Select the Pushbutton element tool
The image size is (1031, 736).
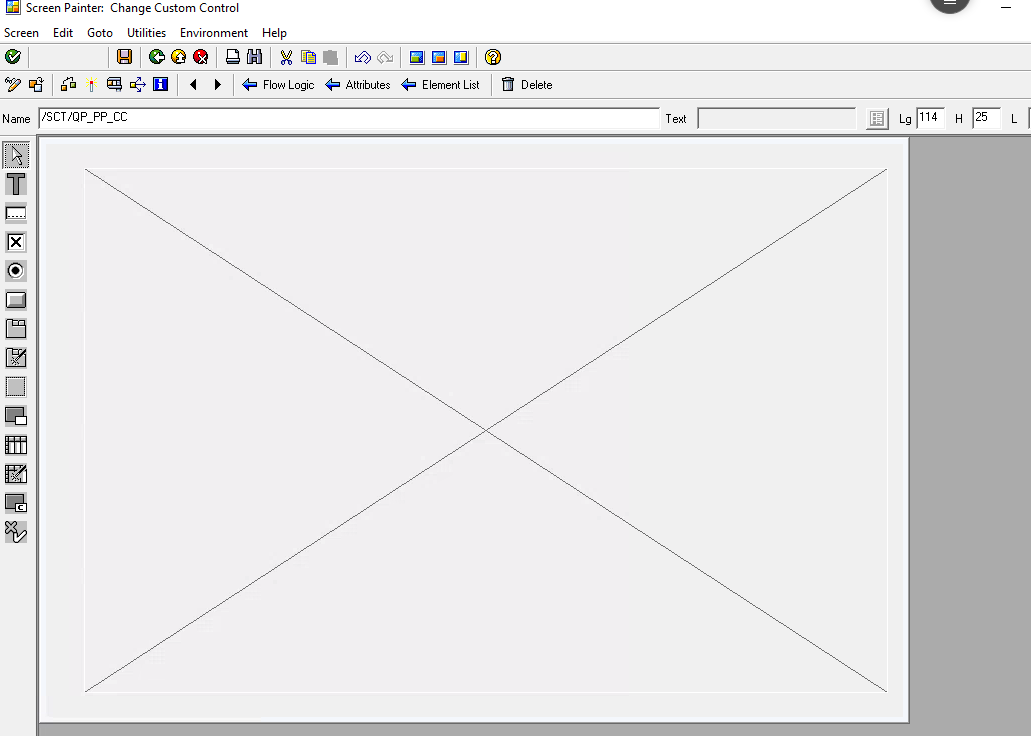pyautogui.click(x=16, y=299)
